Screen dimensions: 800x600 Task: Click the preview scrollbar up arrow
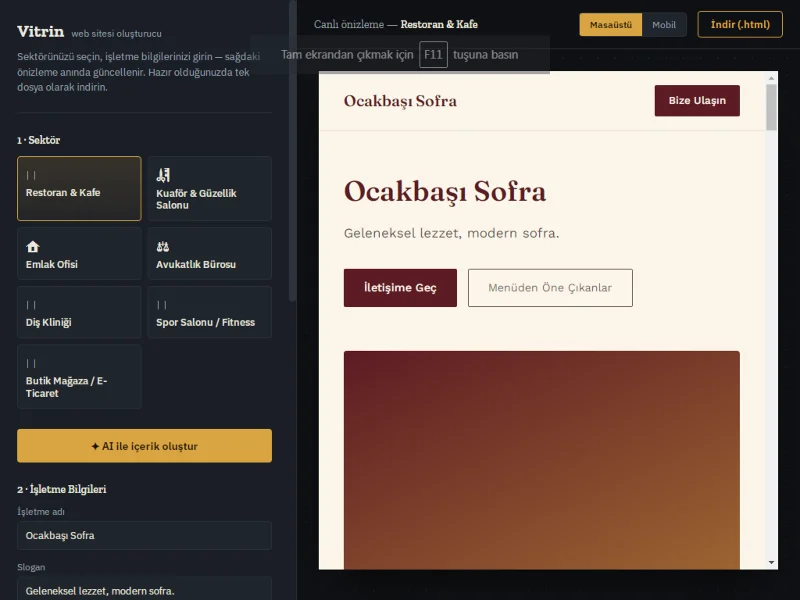tap(771, 78)
